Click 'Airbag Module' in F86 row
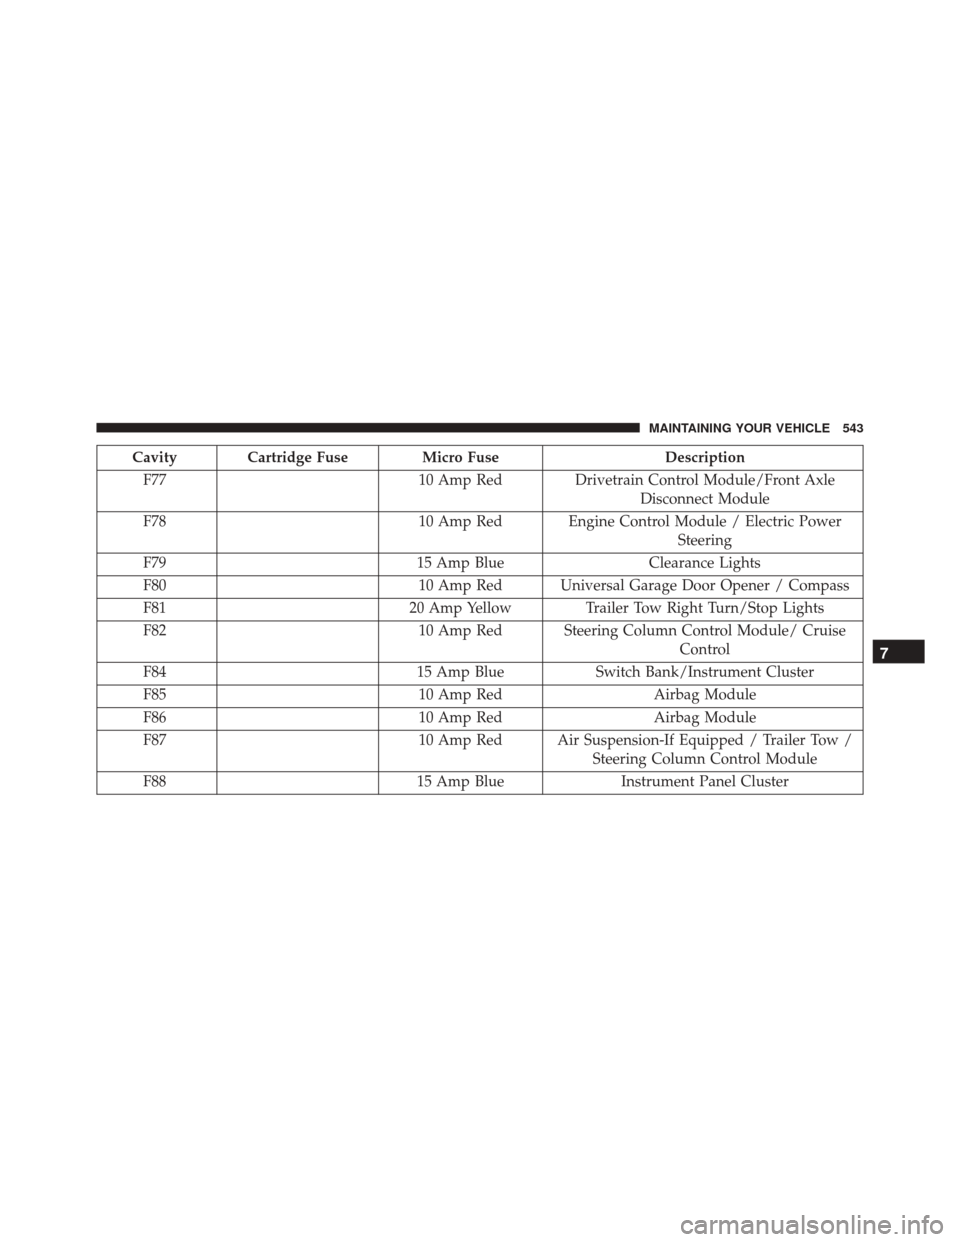This screenshot has width=960, height=1242. [705, 717]
